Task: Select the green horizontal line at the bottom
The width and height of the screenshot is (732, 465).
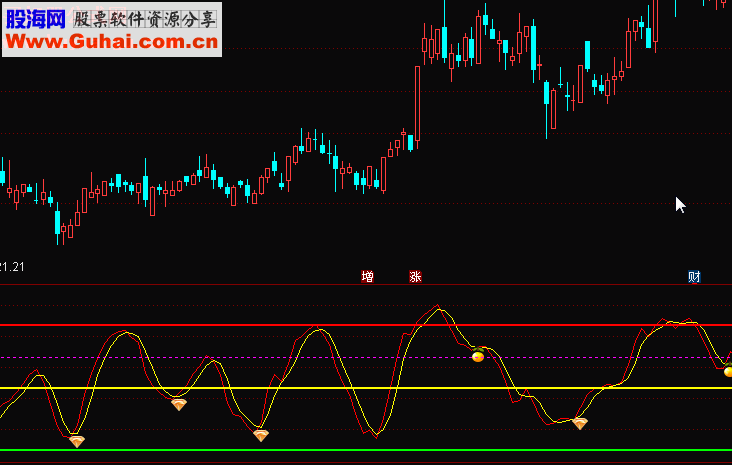Action: pos(366,450)
